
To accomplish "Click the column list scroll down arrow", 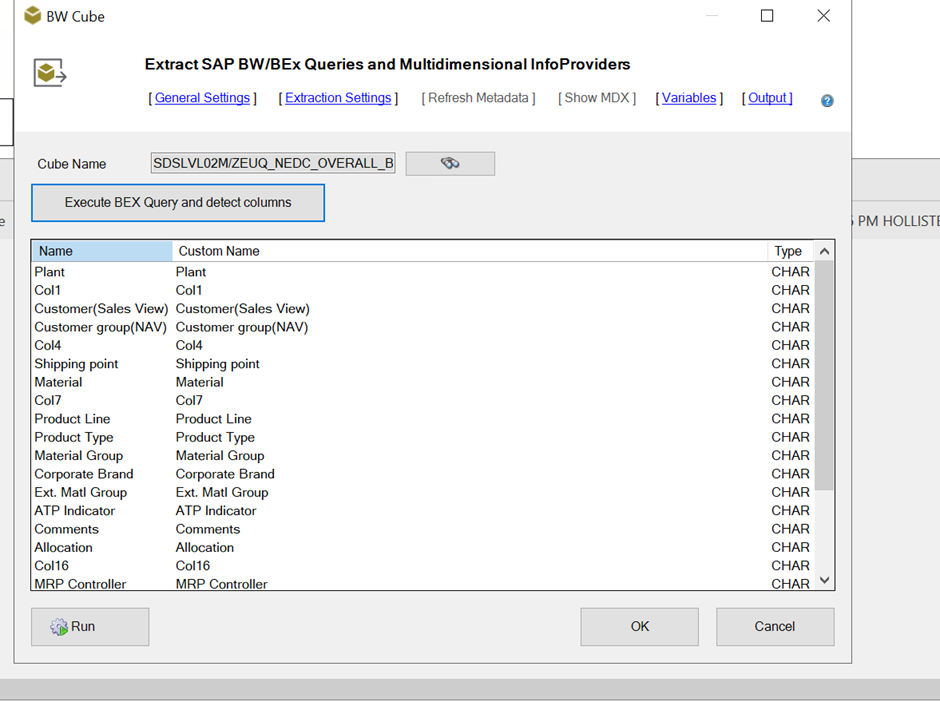I will (824, 580).
